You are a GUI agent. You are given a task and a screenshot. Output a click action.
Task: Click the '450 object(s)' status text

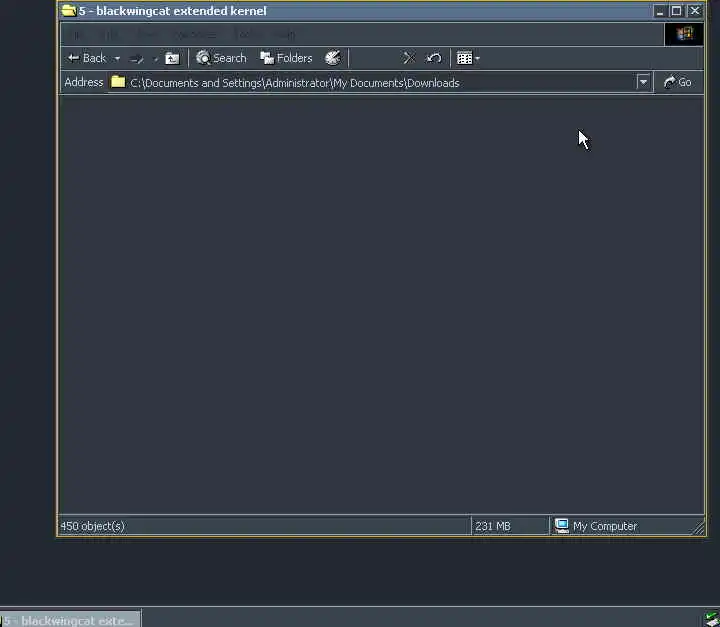pos(92,526)
